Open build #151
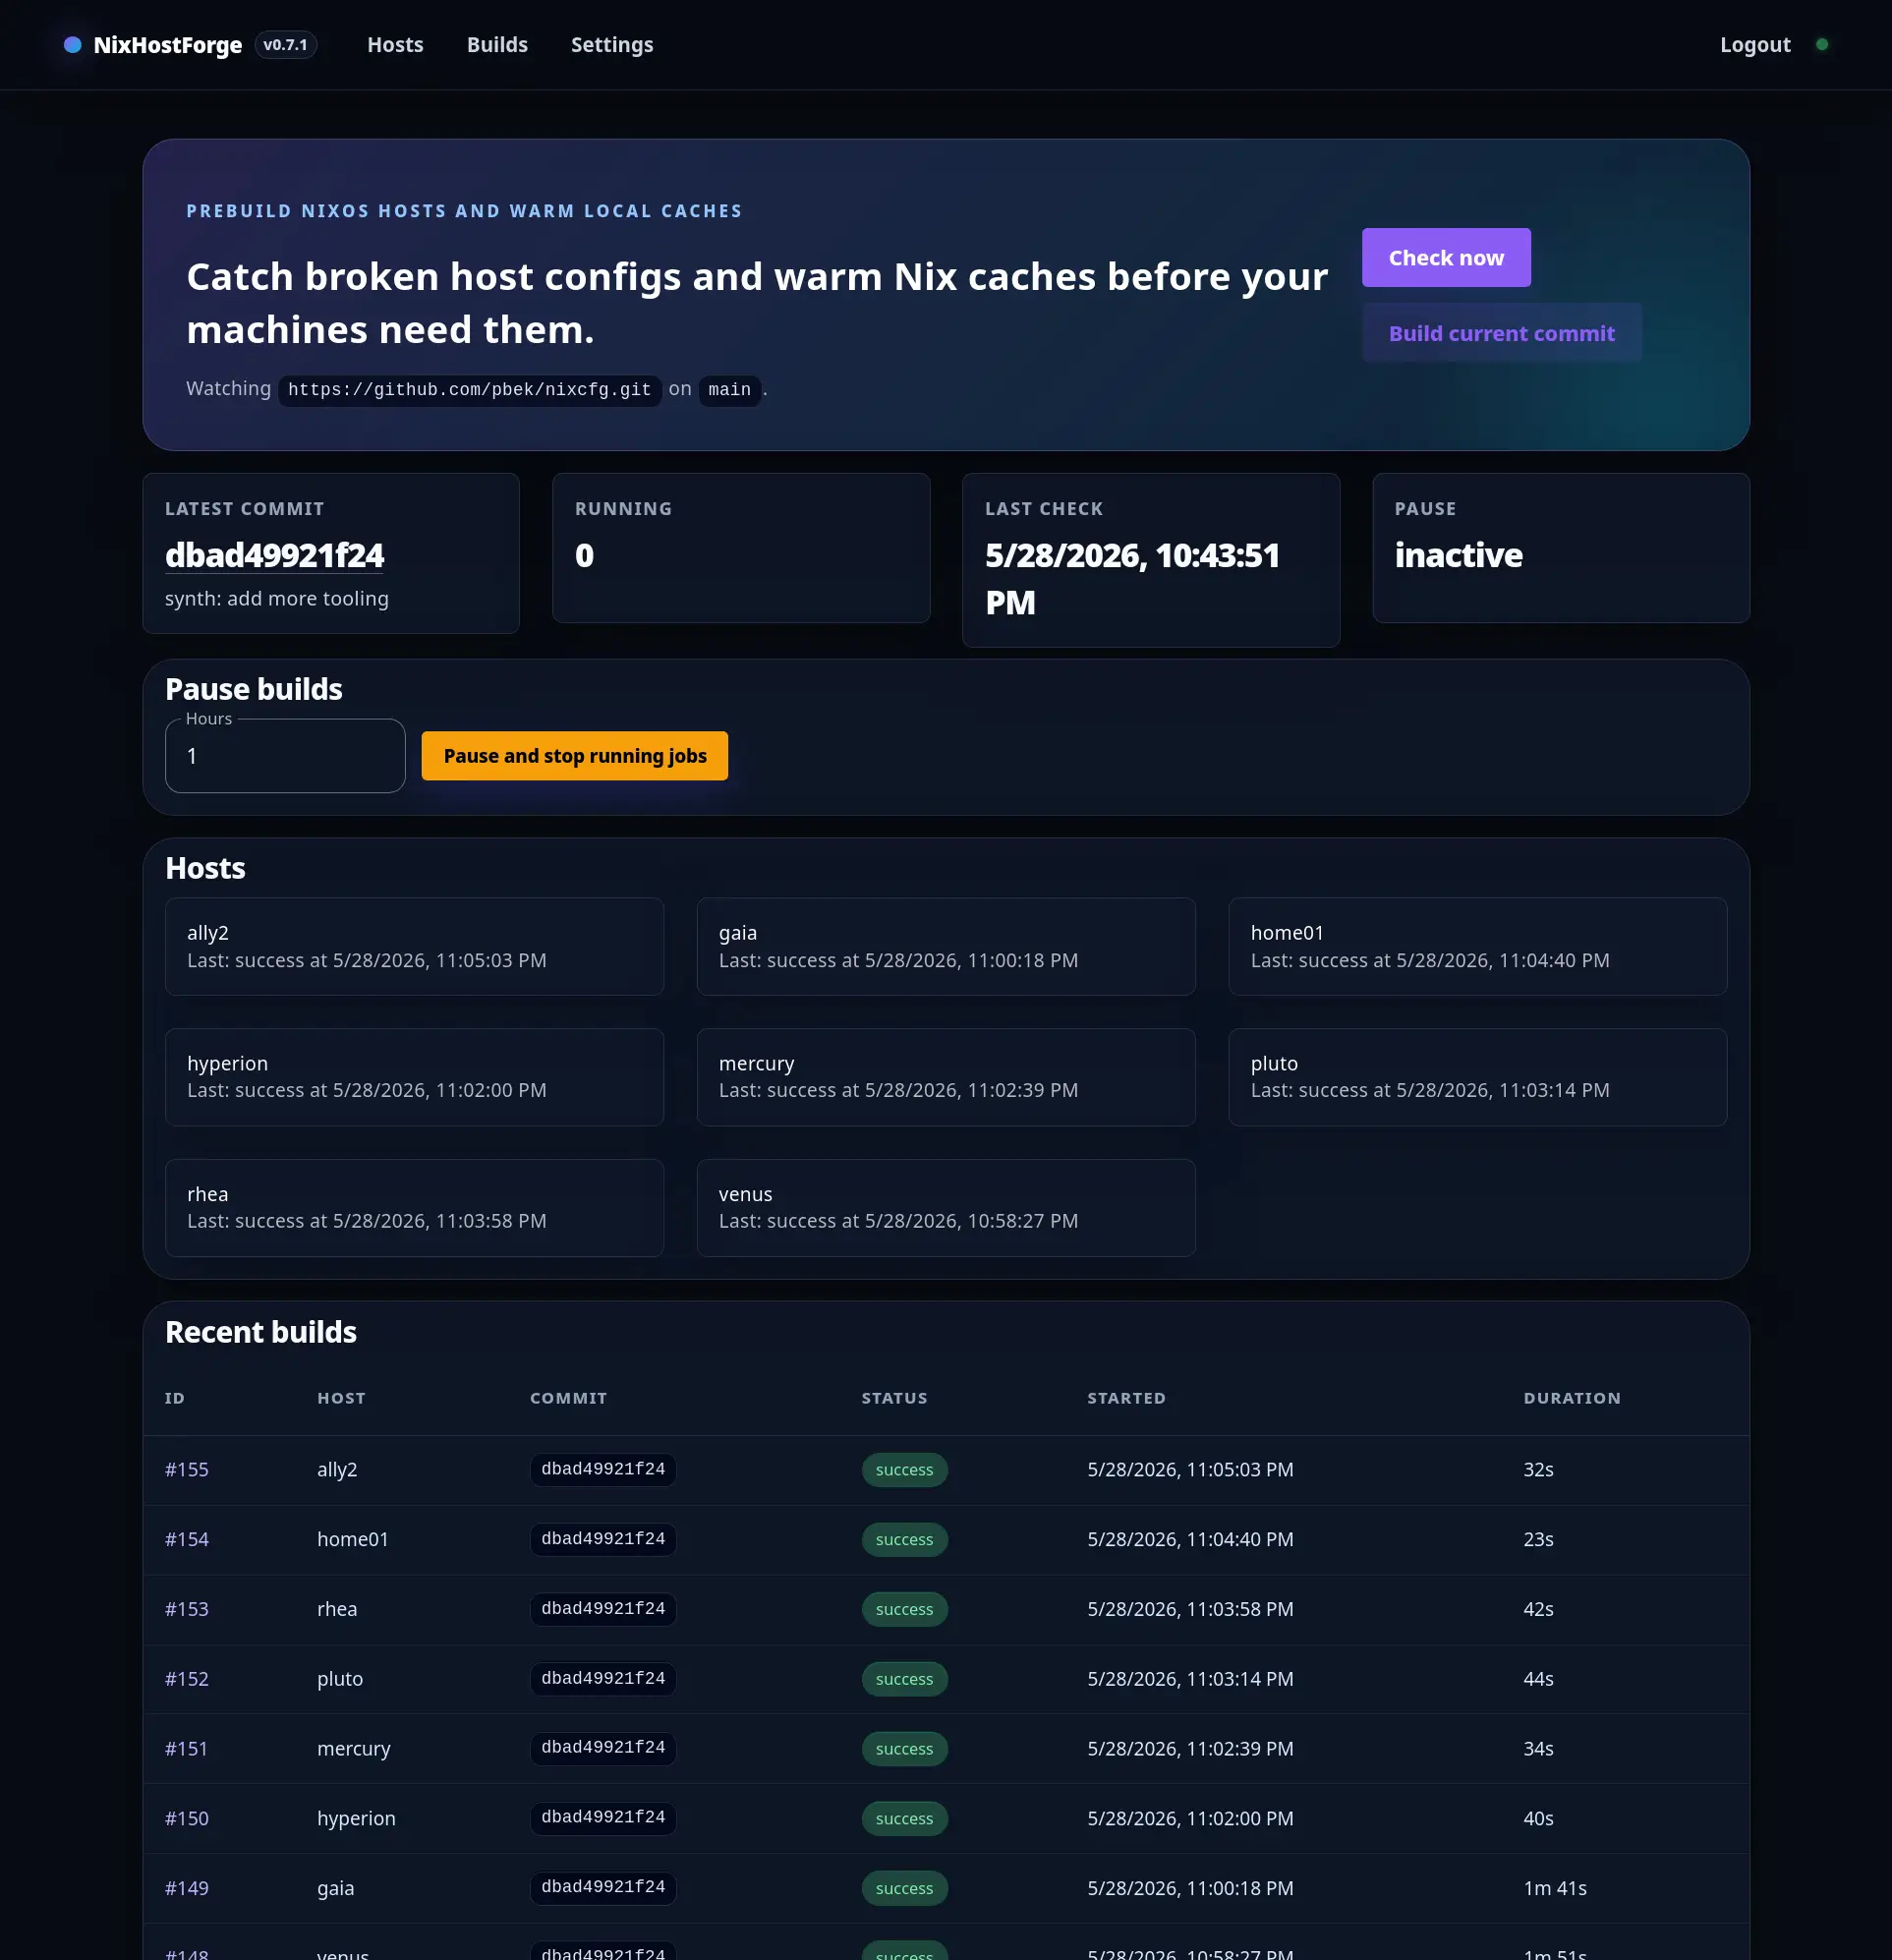The image size is (1892, 1960). 187,1749
